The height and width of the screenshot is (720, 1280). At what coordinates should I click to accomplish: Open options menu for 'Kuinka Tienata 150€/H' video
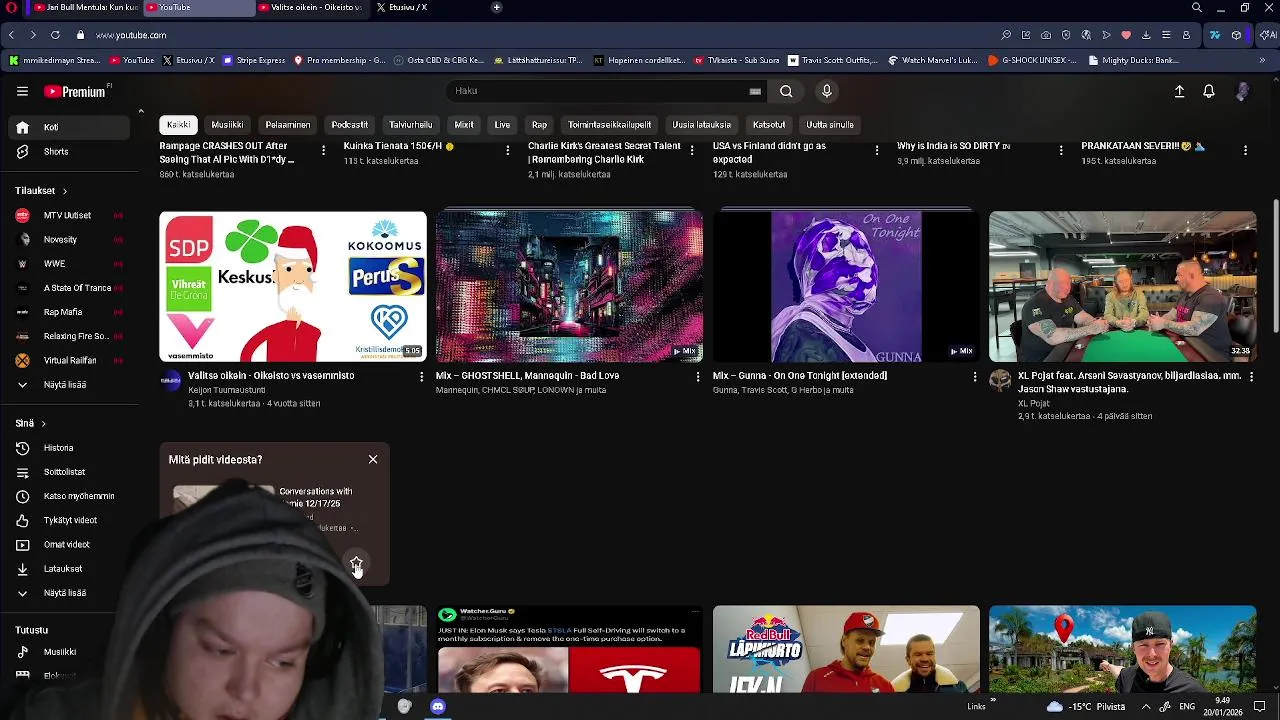[x=507, y=150]
